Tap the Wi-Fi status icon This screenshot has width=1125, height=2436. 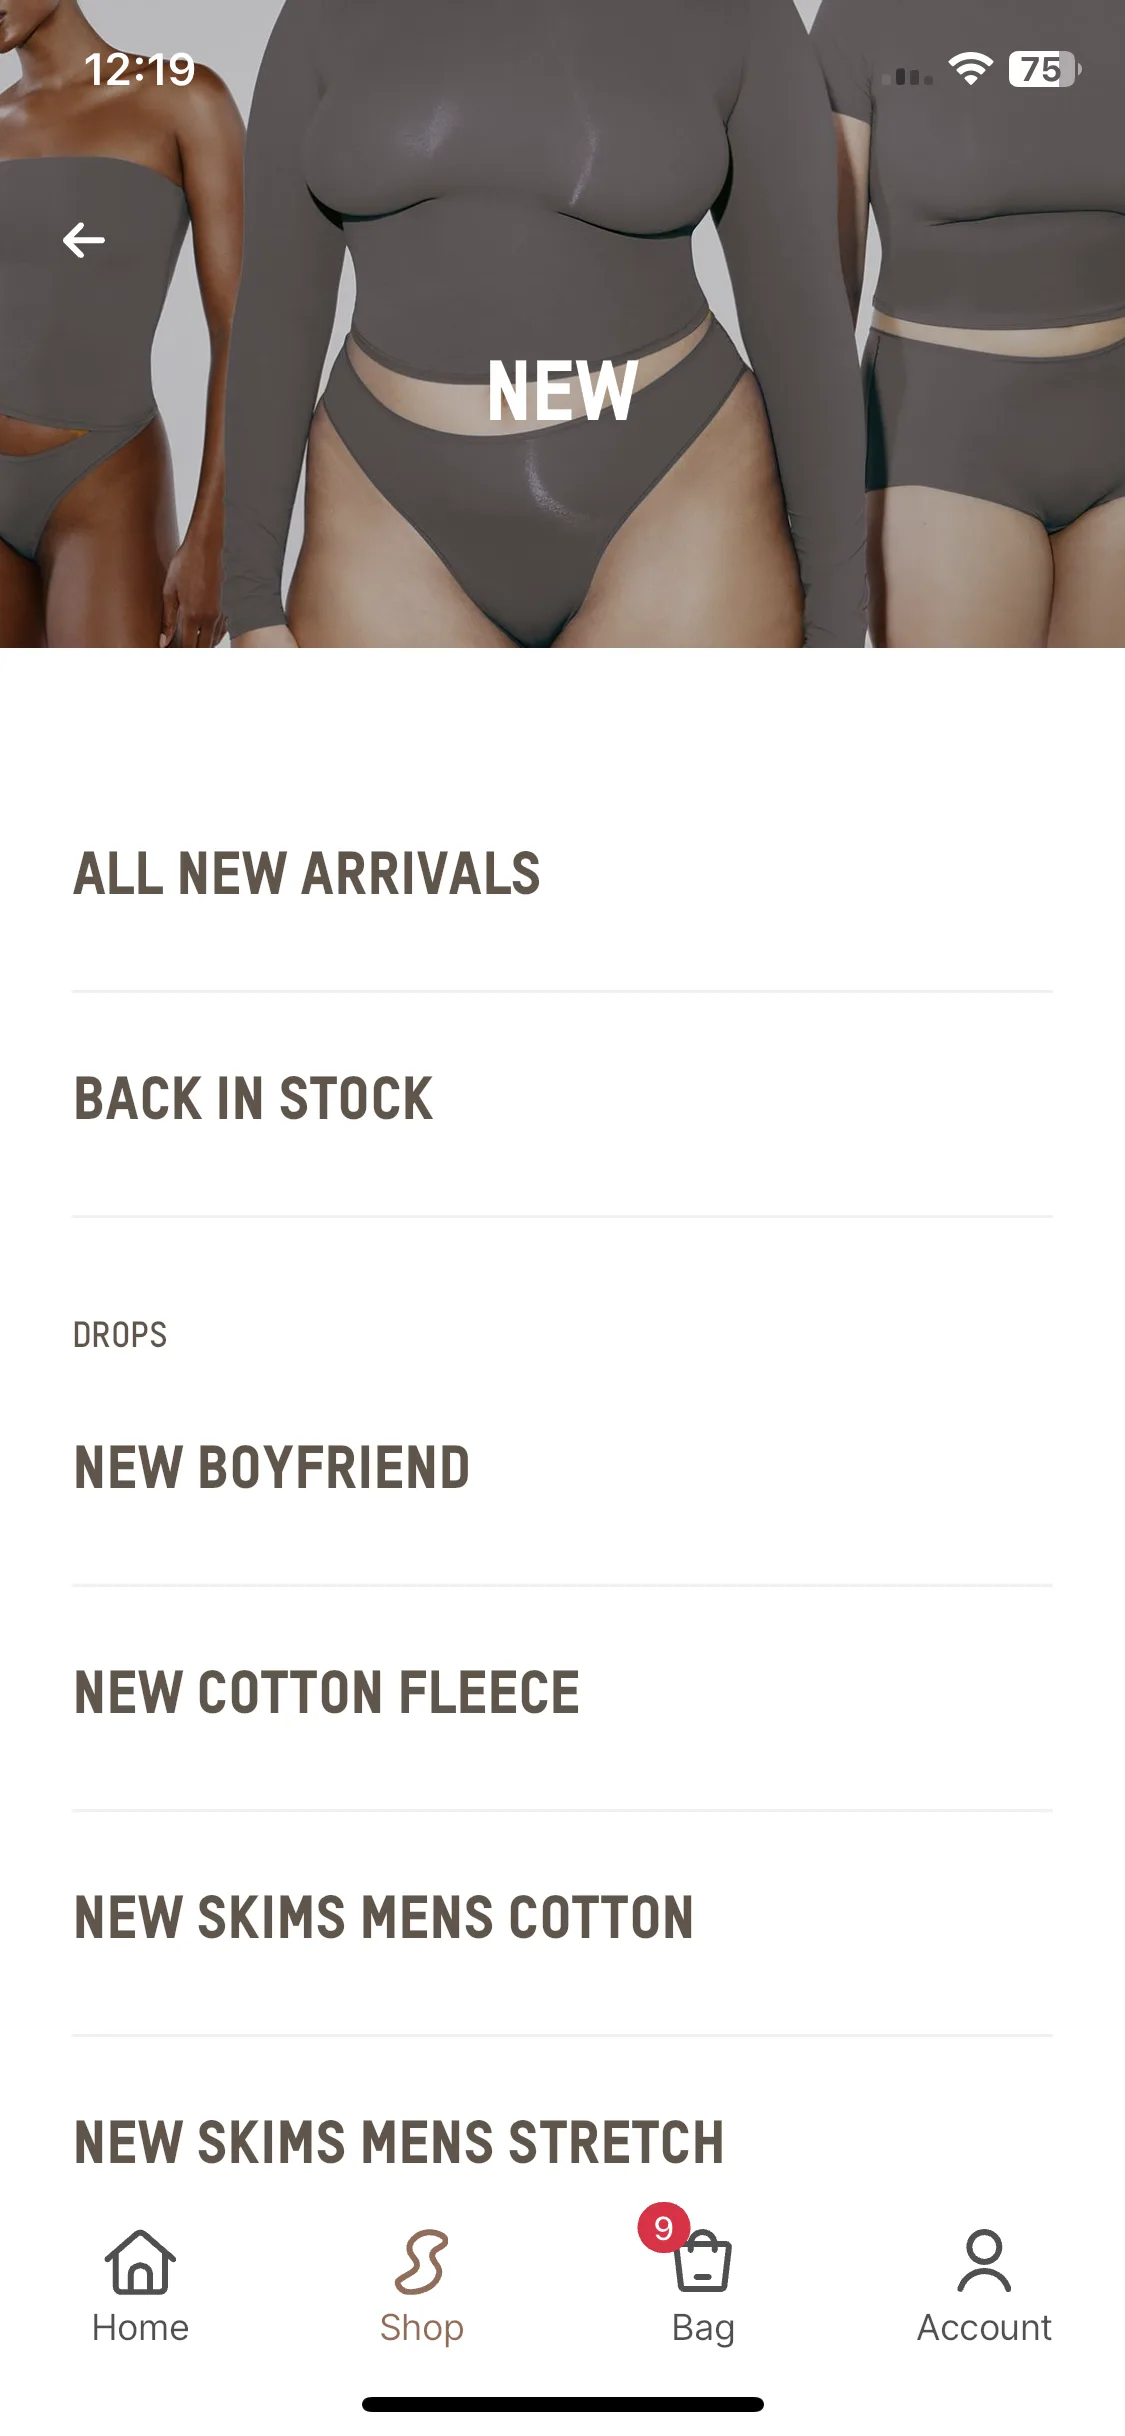pos(970,69)
